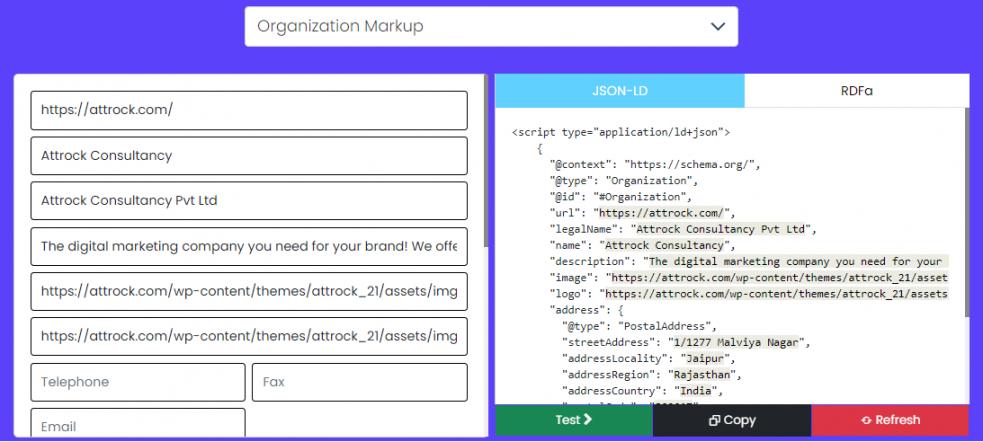This screenshot has height=442, width=983.
Task: Click the "@context" schema.org line
Action: click(x=654, y=165)
